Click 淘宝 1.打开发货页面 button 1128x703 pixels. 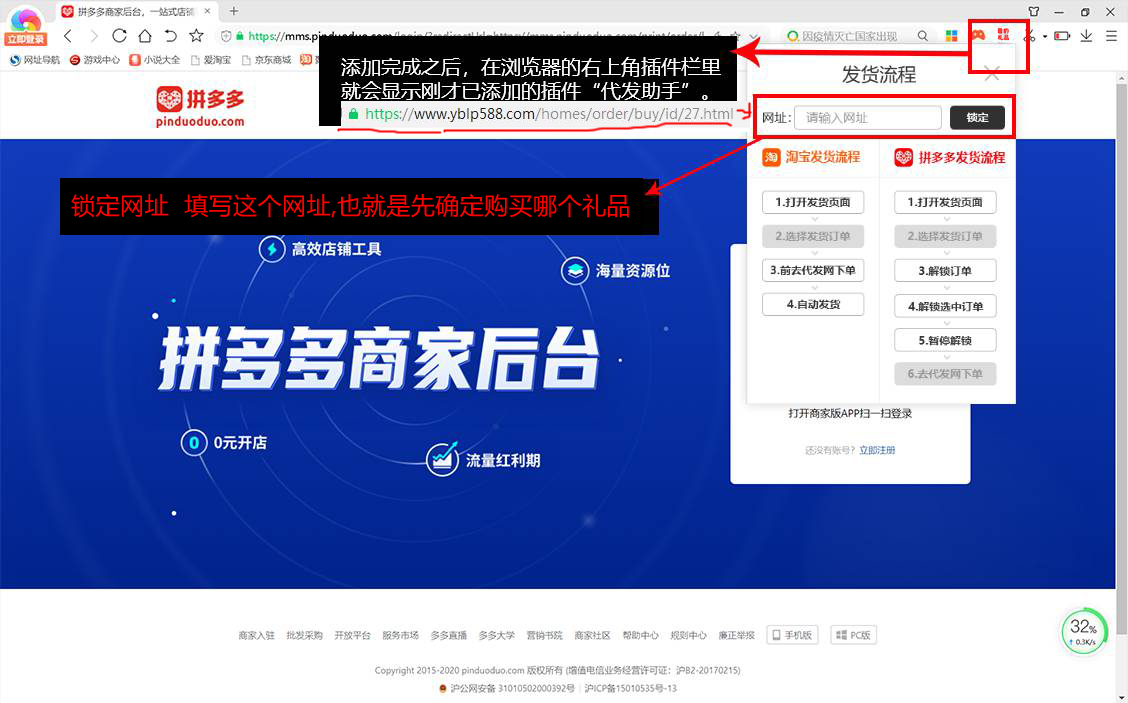[813, 202]
